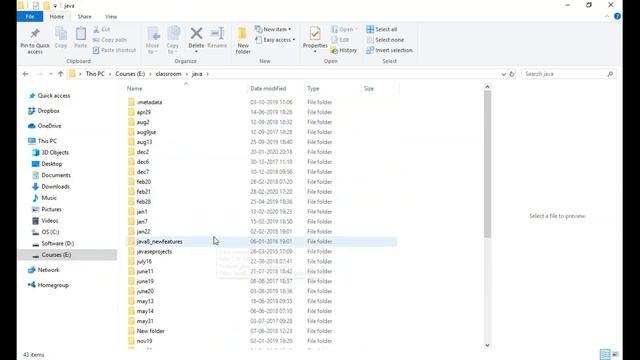The image size is (640, 360).
Task: Open recent locations dropdown arrow
Action: pos(51,74)
